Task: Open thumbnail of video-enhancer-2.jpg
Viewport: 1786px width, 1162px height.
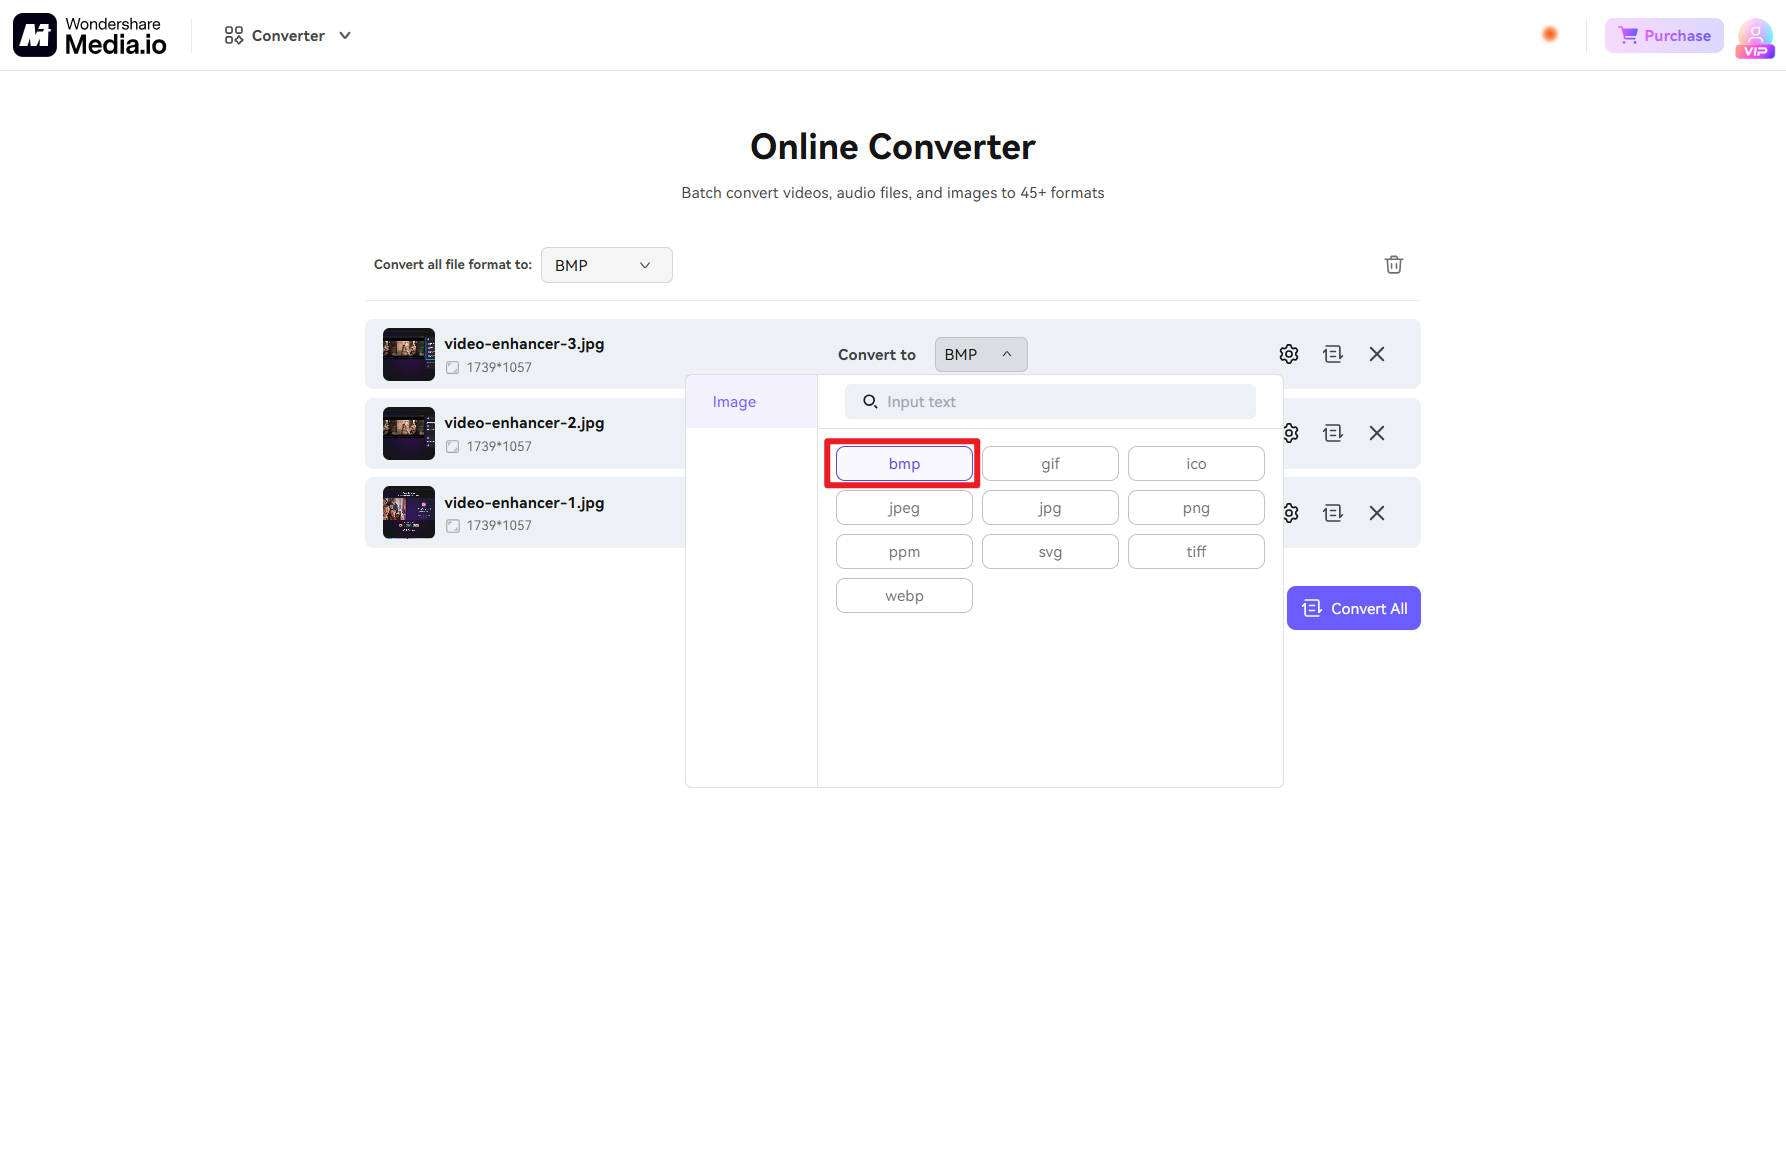Action: coord(409,433)
